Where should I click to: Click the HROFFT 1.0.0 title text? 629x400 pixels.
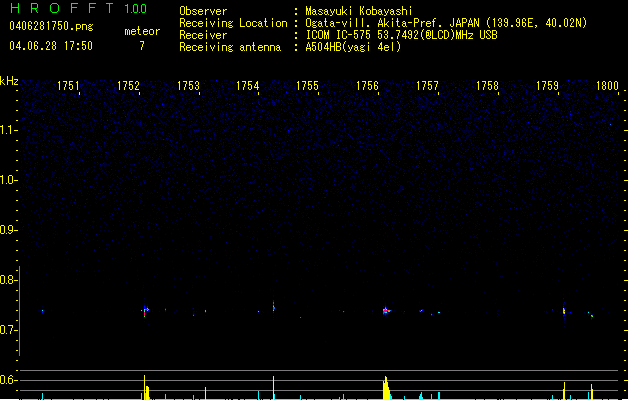click(78, 8)
